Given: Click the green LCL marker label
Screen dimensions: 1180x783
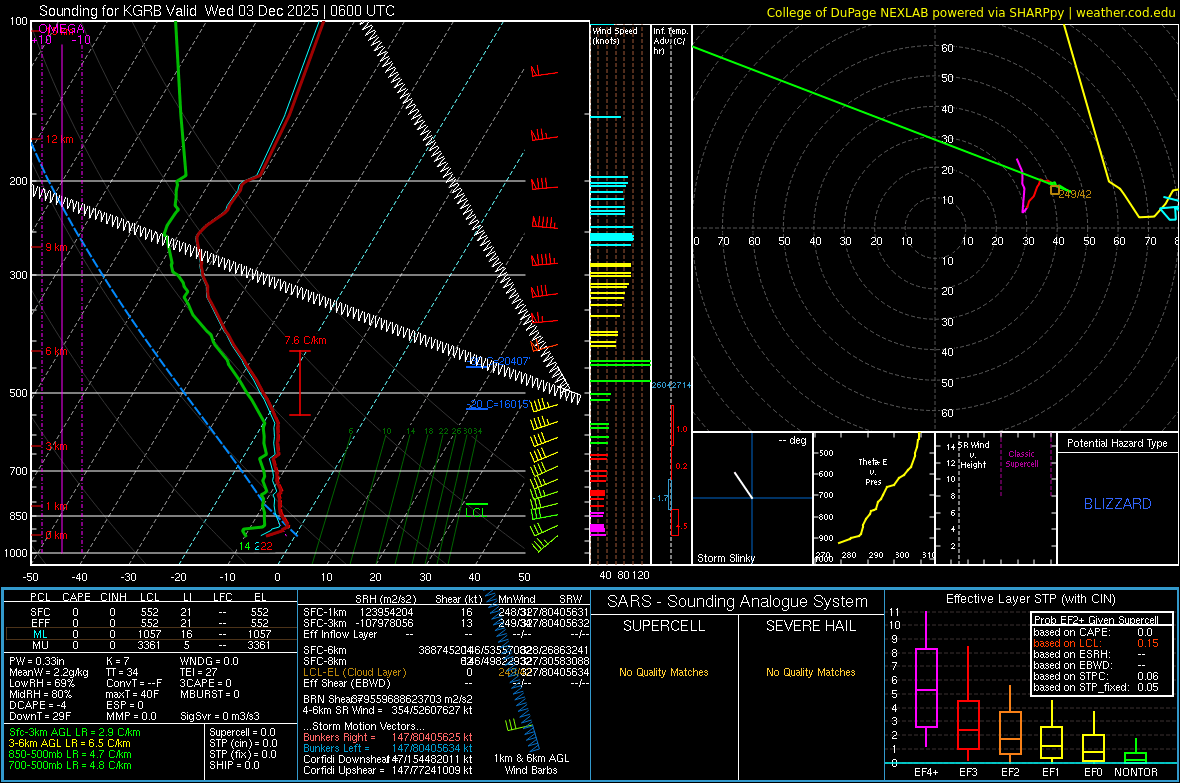Looking at the screenshot, I should 475,512.
